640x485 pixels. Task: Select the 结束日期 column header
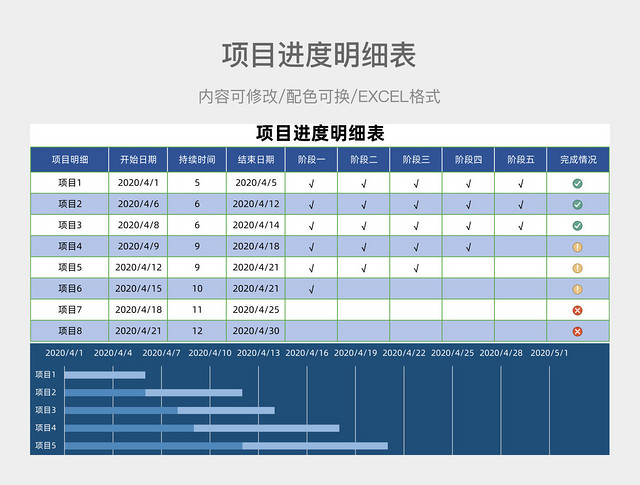tap(256, 160)
